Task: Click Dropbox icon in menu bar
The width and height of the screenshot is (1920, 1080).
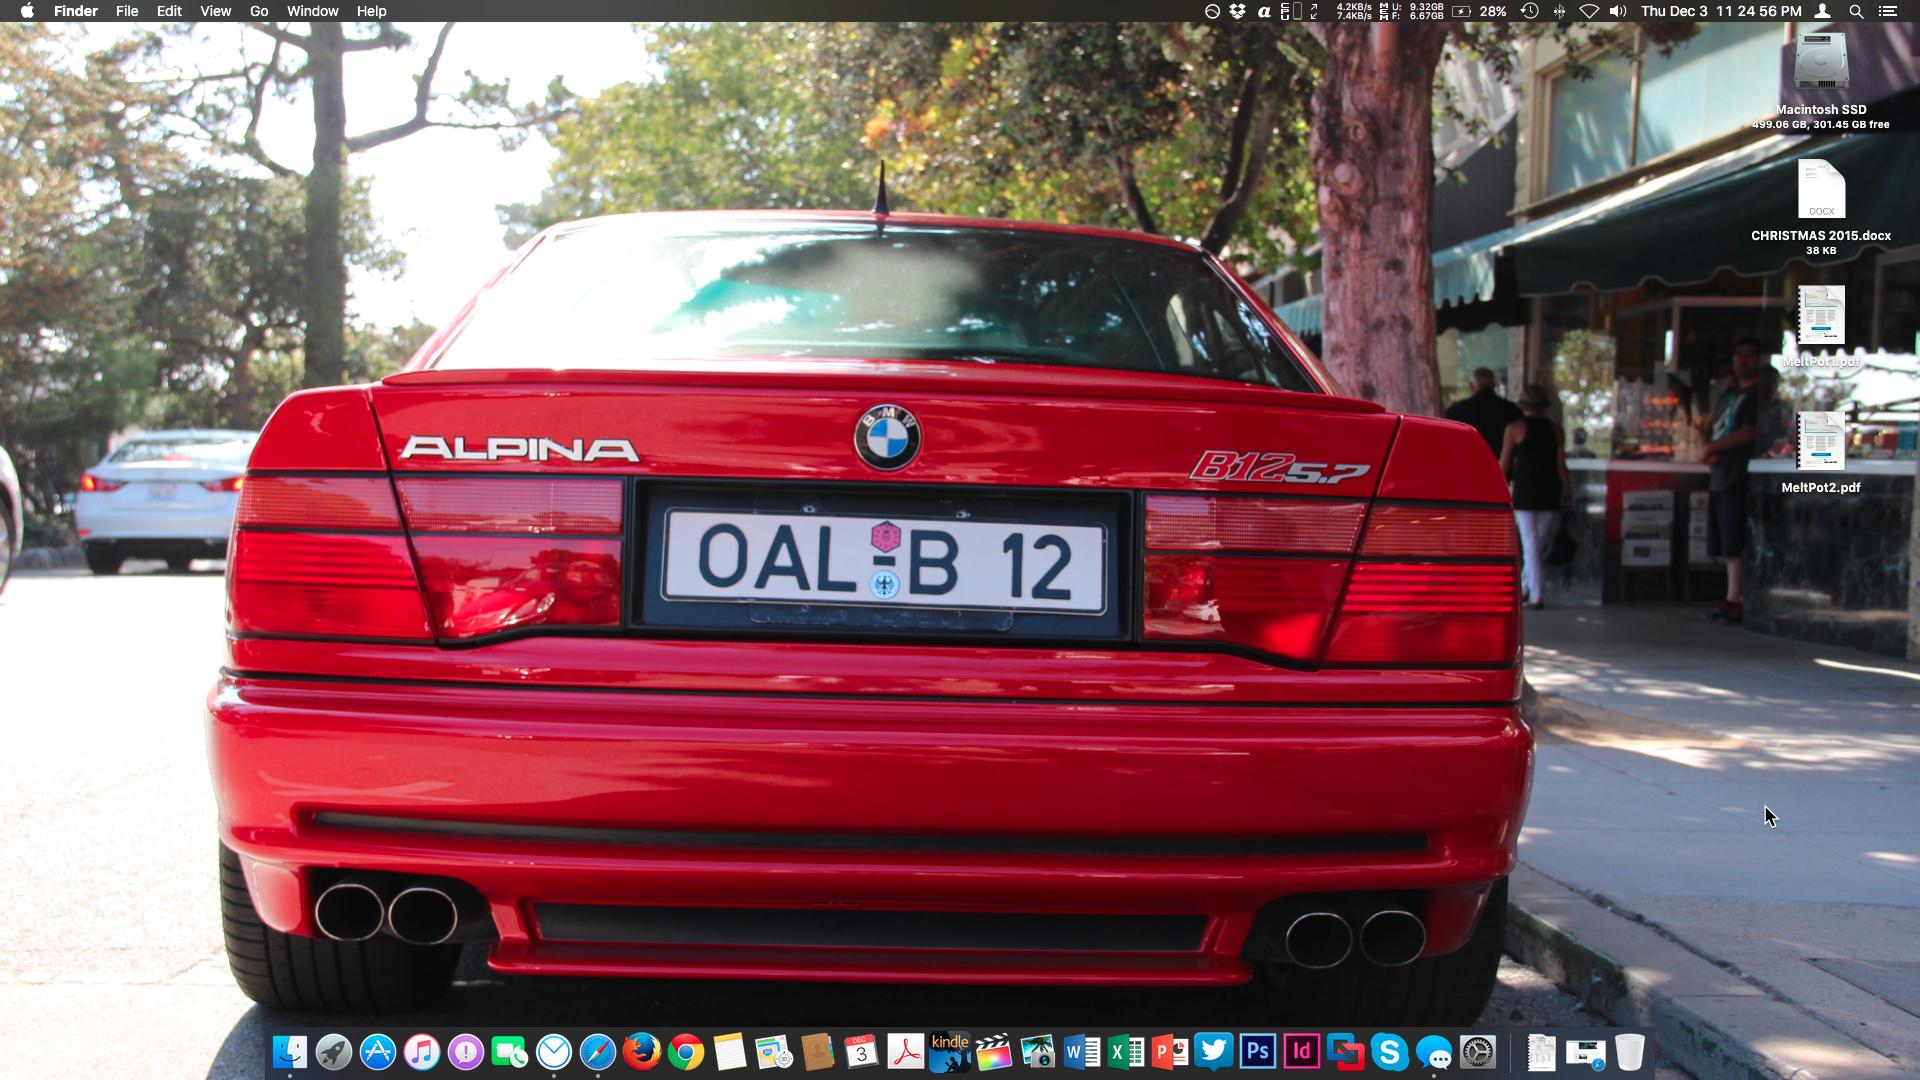Action: 1237,11
